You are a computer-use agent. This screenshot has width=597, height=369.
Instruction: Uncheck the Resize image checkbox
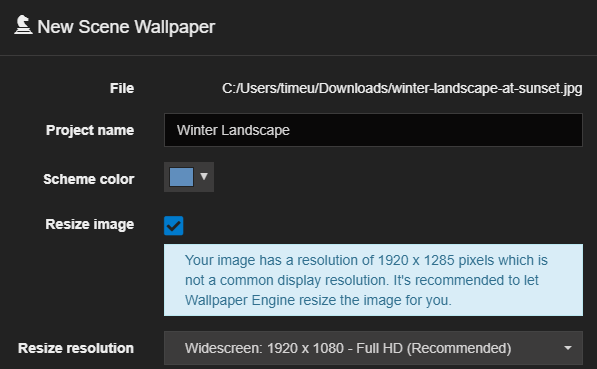coord(174,225)
